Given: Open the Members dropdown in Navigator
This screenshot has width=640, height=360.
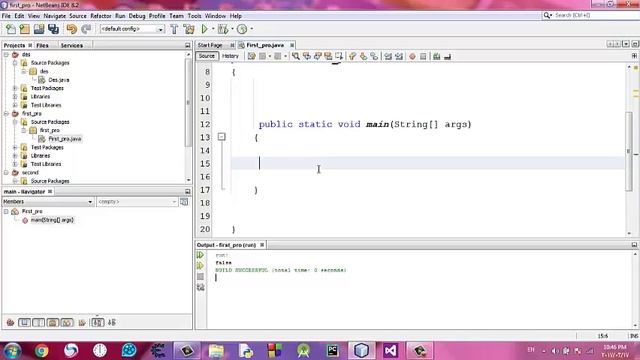Looking at the screenshot, I should pyautogui.click(x=90, y=202).
